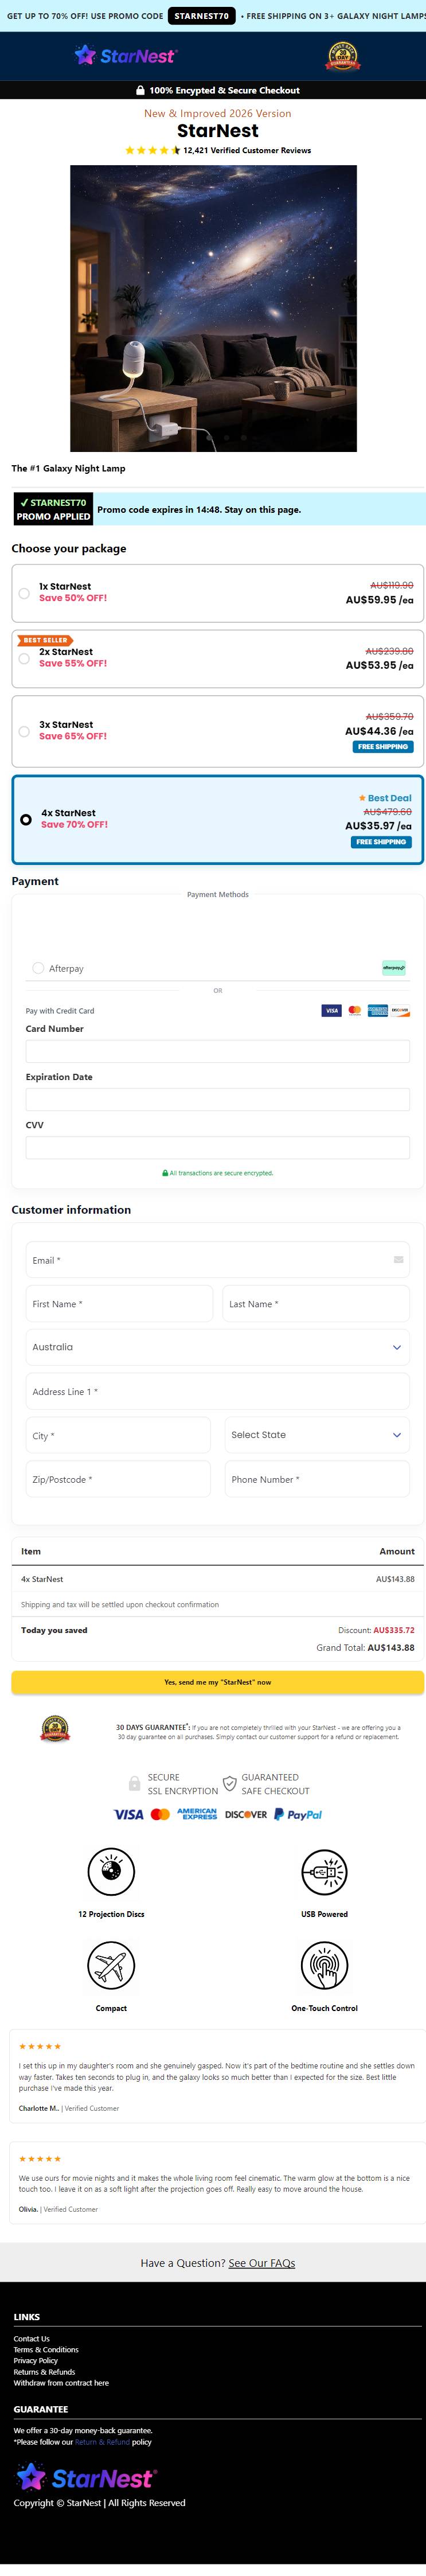Open the Returns & Refunds footer link

(x=44, y=2372)
